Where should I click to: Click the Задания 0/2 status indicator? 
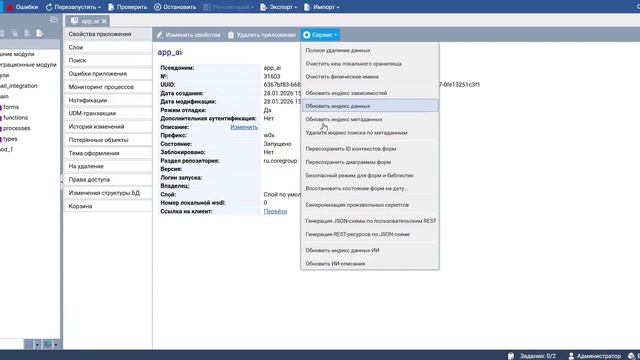point(531,356)
